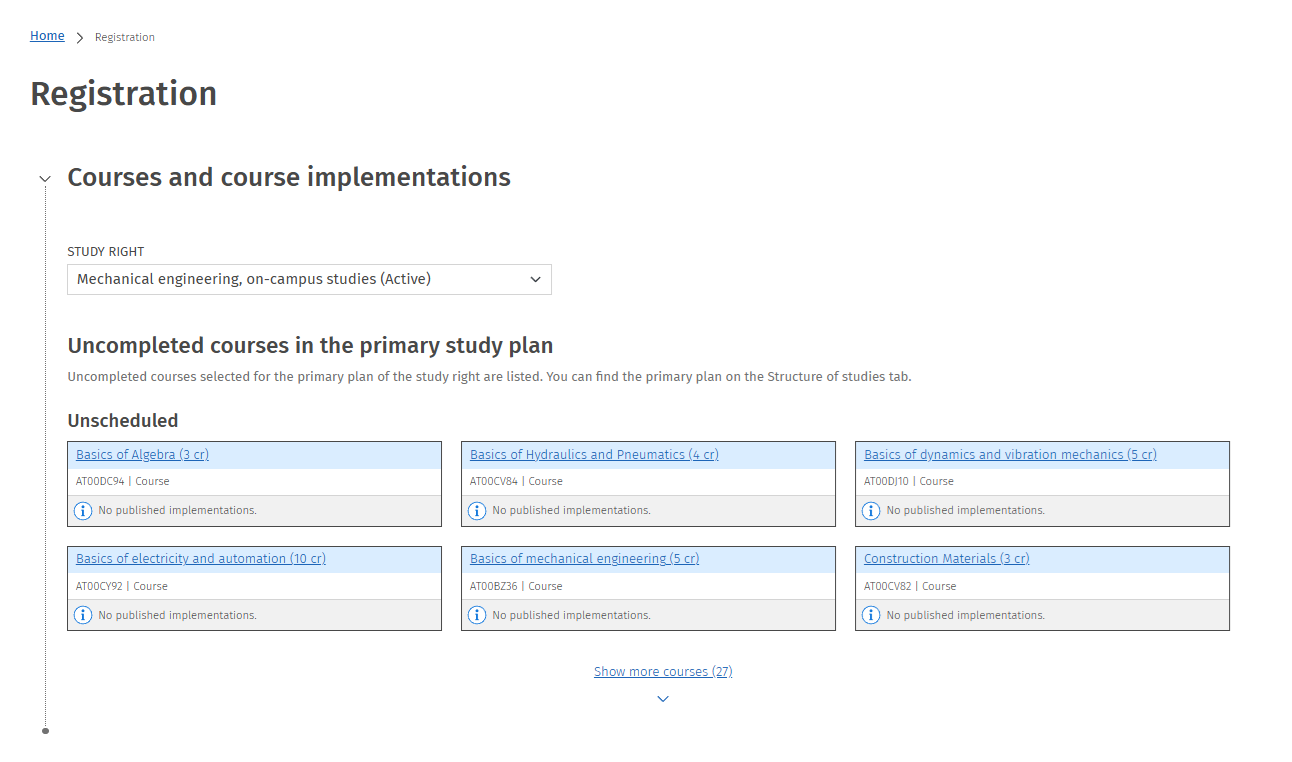This screenshot has height=762, width=1292.
Task: Open Basics of dynamics and vibration mechanics
Action: coord(1010,455)
